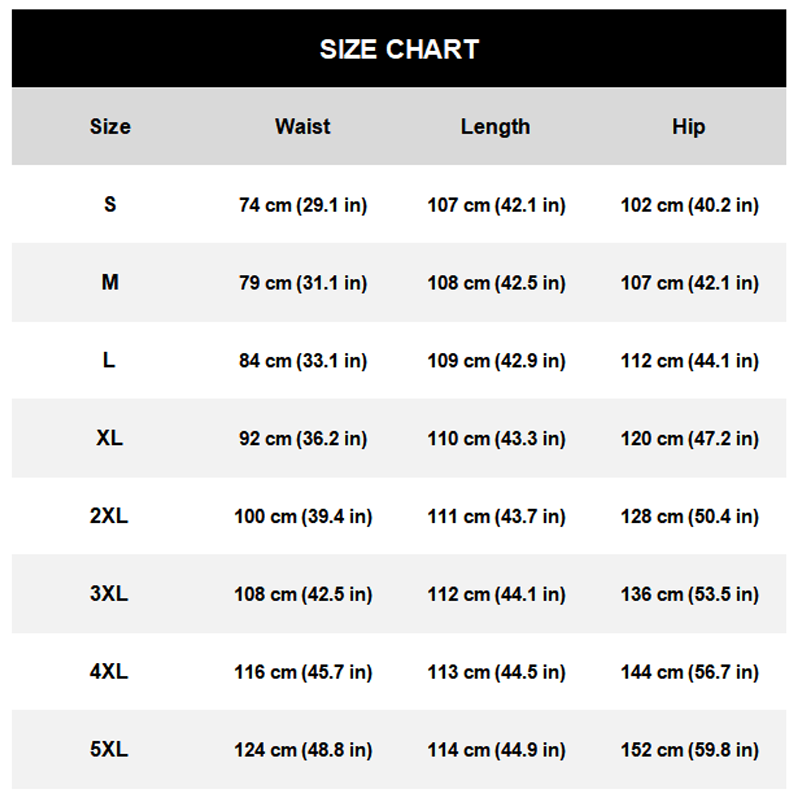Click the M size row label
Screen dimensions: 800x800
110,282
